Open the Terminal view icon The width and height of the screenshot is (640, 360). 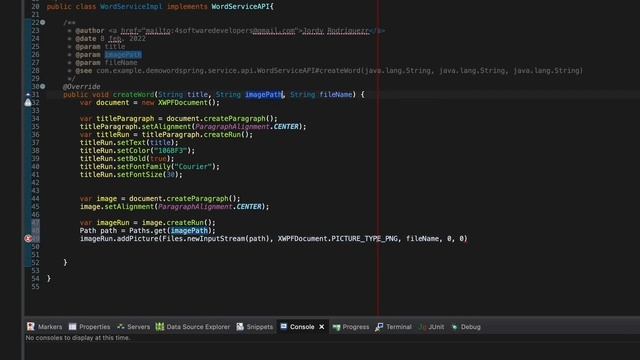click(379, 327)
